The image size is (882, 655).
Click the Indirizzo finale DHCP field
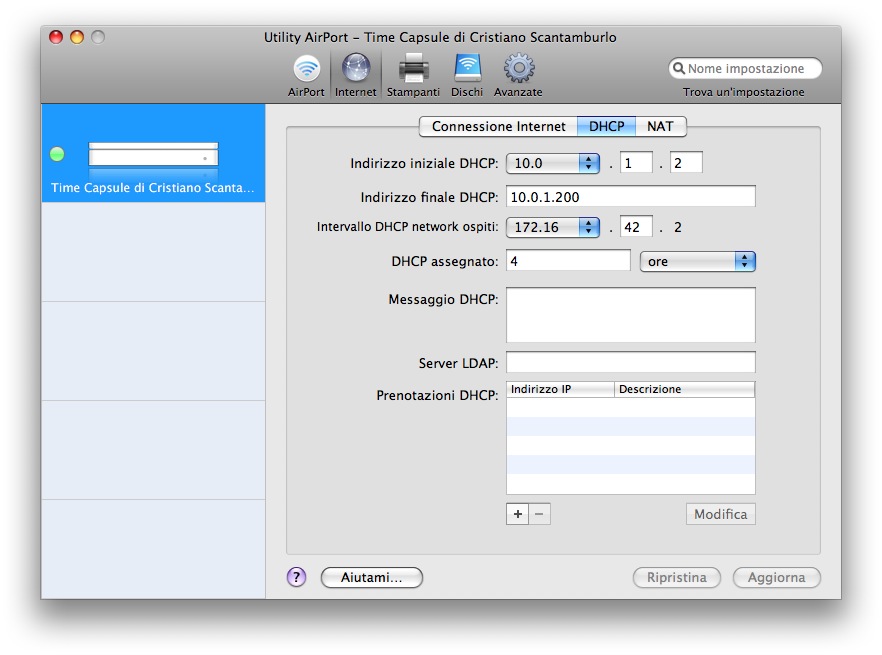point(631,197)
